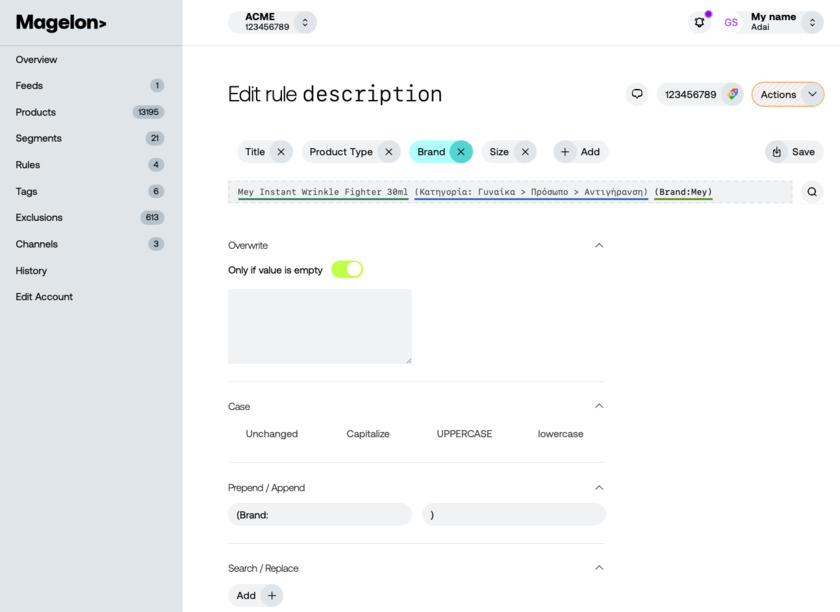The width and height of the screenshot is (840, 612).
Task: Click the Feeds count badge 1
Action: coord(157,85)
